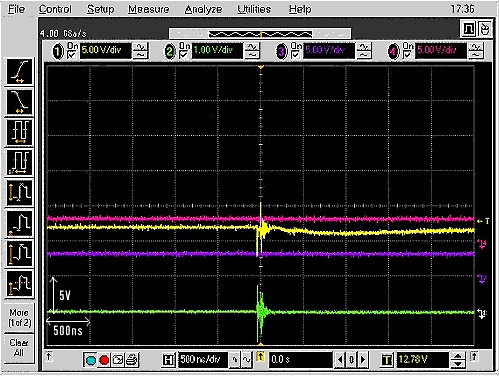Toggle the channel 2 On checkbox
Image resolution: width=499 pixels, height=376 pixels.
point(184,55)
